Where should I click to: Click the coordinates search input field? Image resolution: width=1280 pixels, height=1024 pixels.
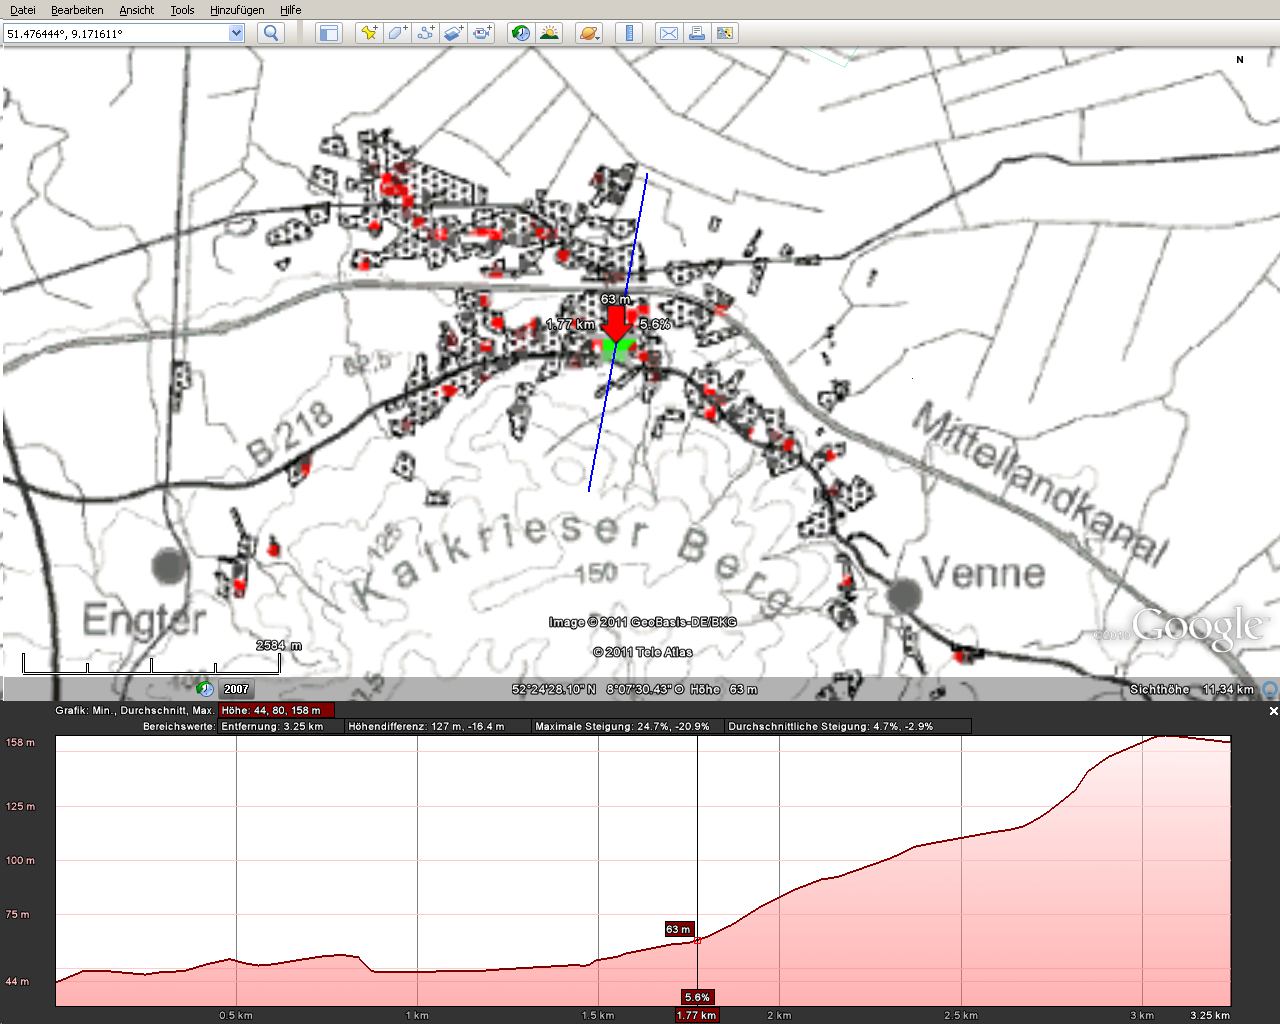pyautogui.click(x=115, y=33)
